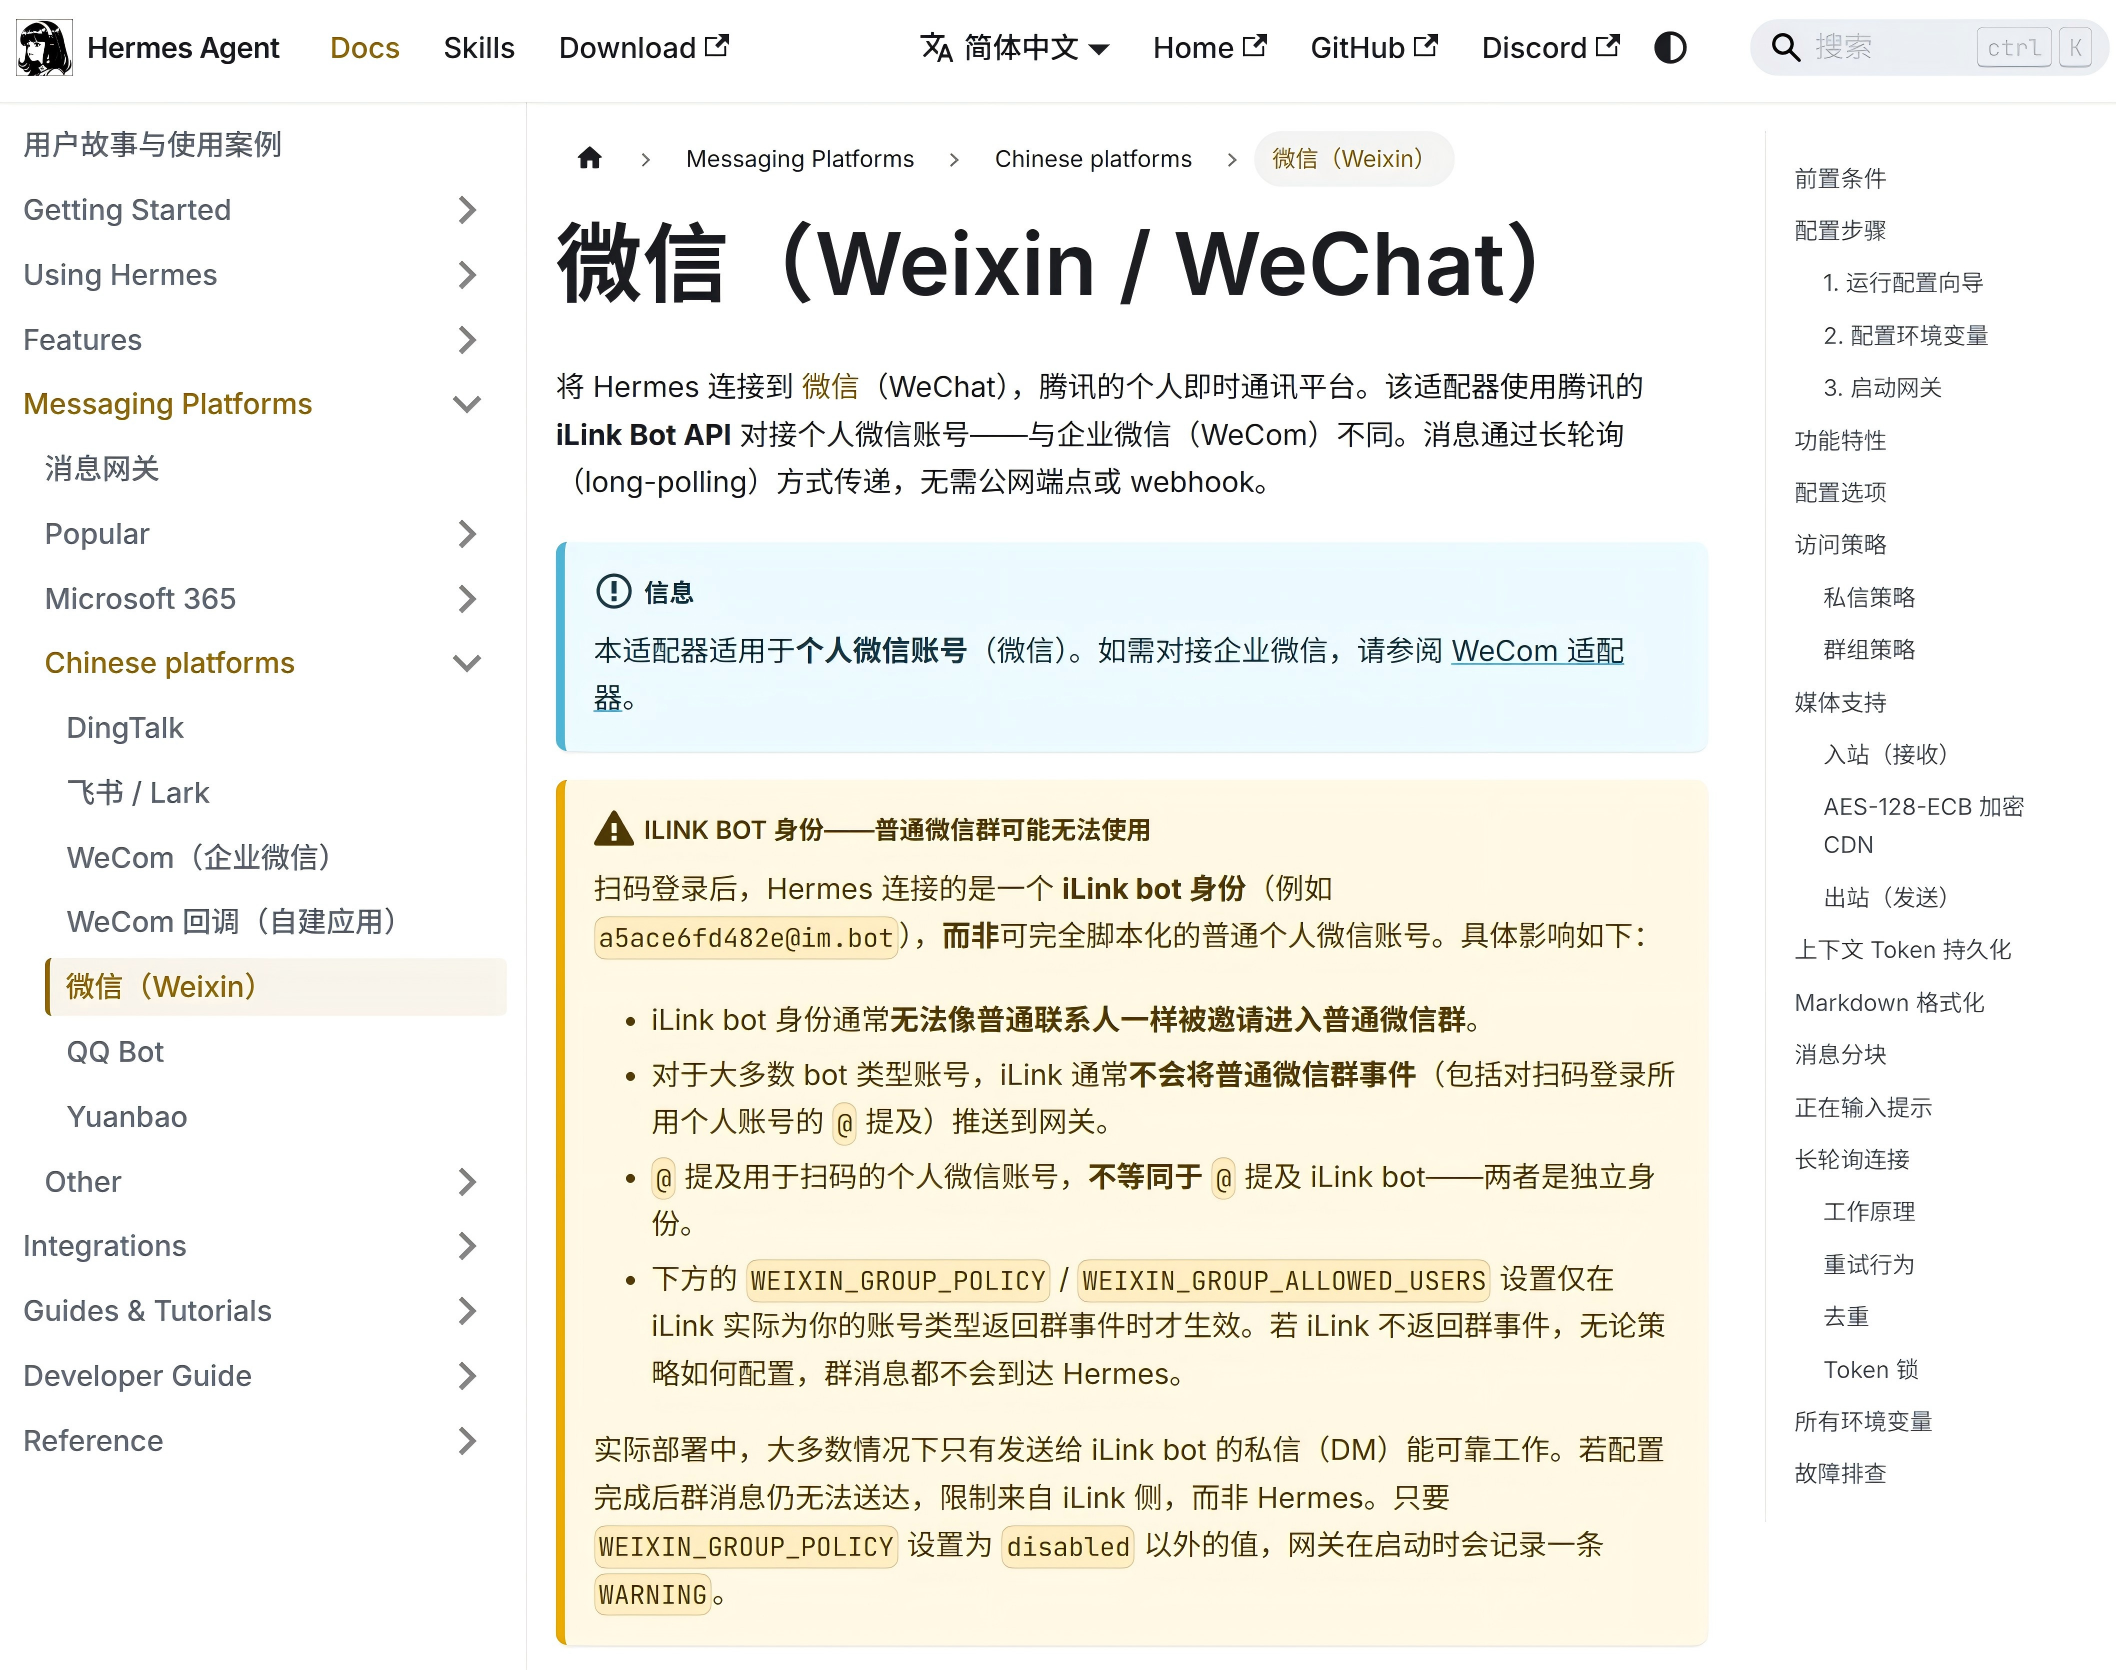
Task: Jump to 消息分块 section
Action: (1840, 1055)
